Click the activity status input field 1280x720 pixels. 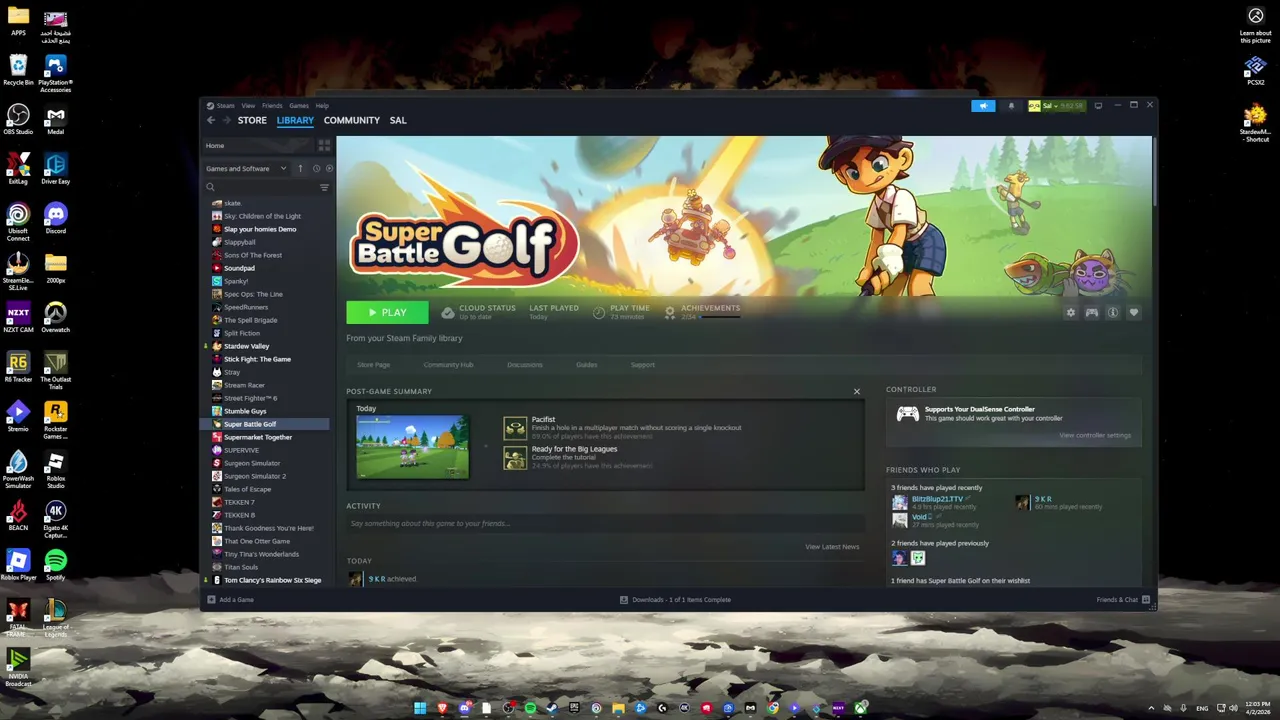pos(605,523)
